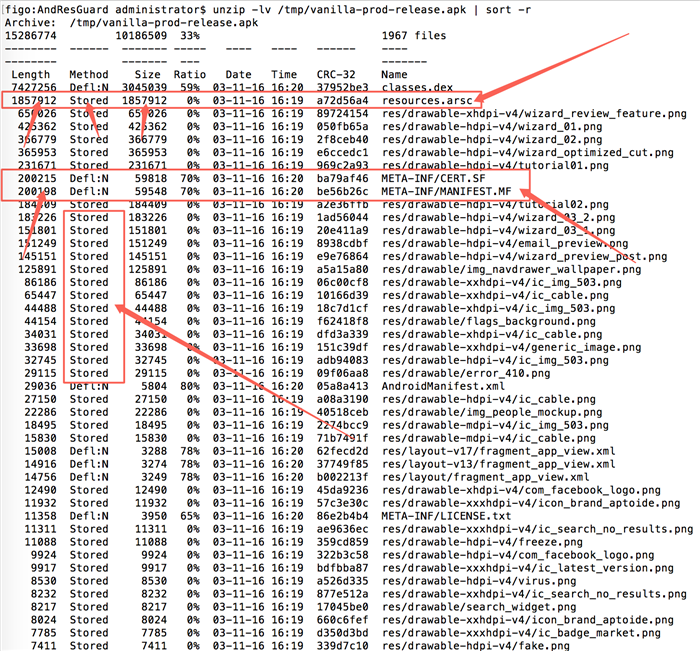Click the 80% ratio of AndroidManifest.xml
700x651 pixels.
click(190, 386)
